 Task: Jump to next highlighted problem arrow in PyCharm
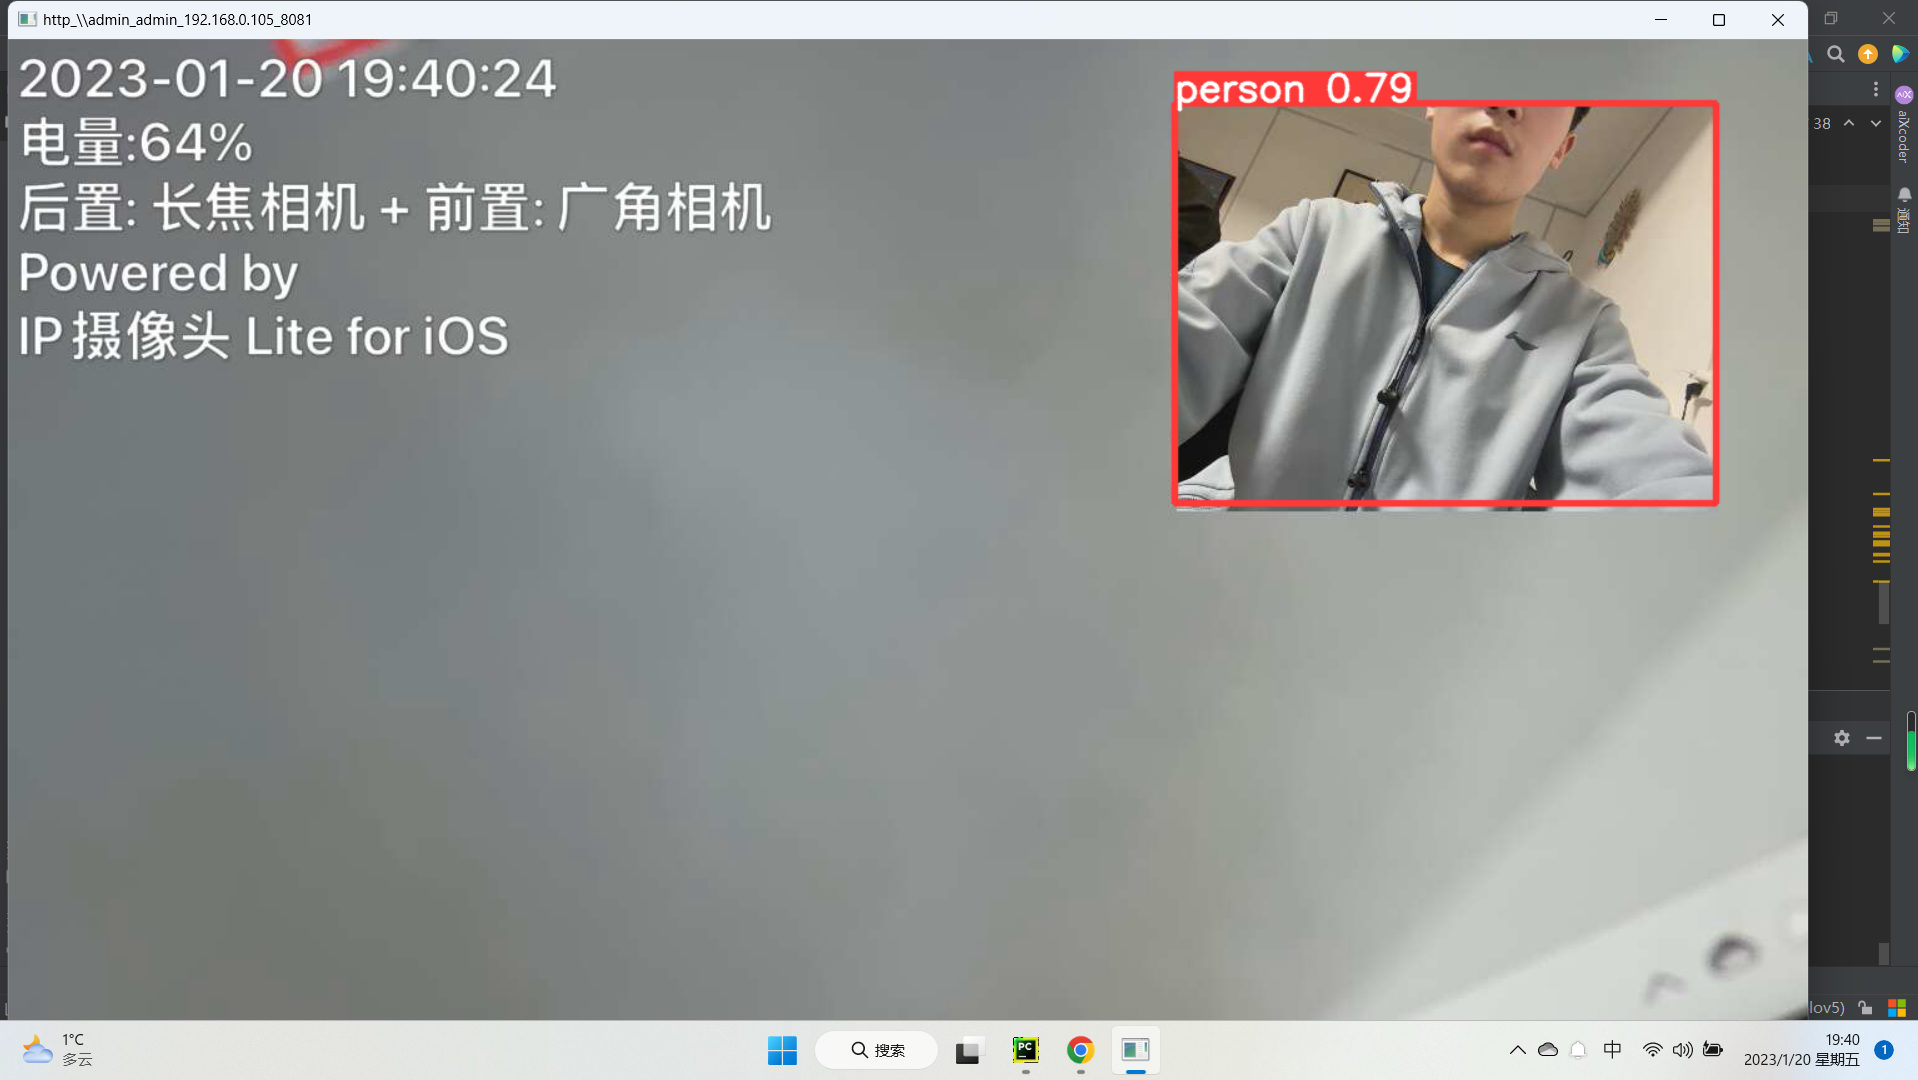click(1876, 123)
